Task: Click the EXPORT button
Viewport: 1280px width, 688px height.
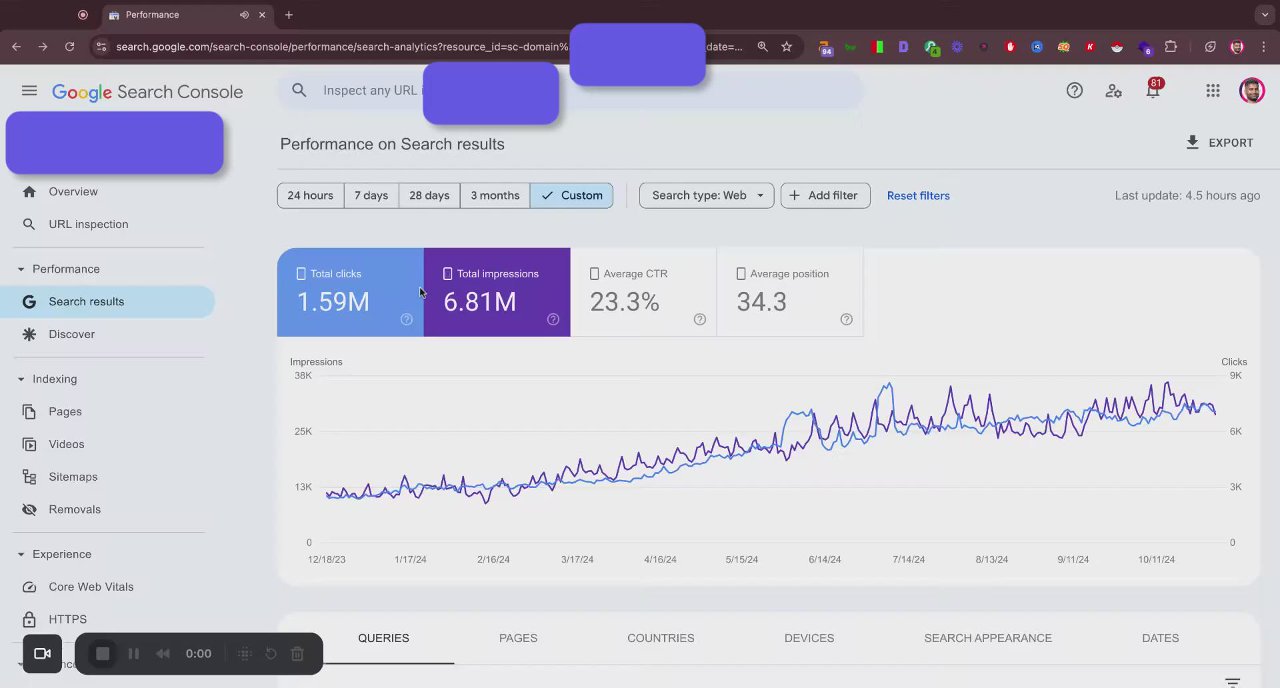Action: 1219,143
